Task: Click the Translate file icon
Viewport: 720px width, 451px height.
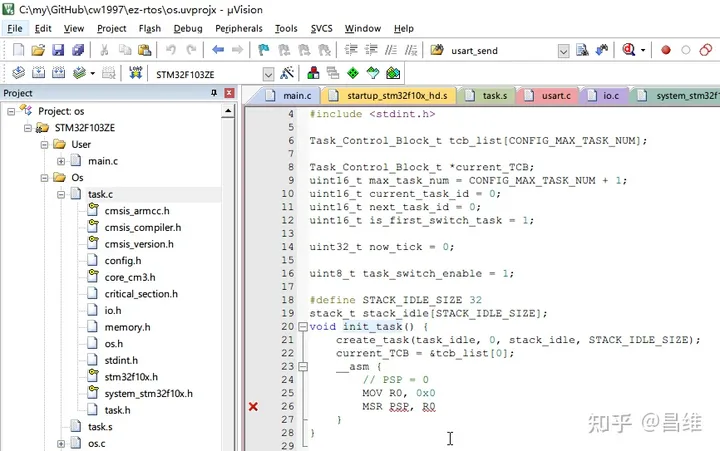Action: pos(18,73)
